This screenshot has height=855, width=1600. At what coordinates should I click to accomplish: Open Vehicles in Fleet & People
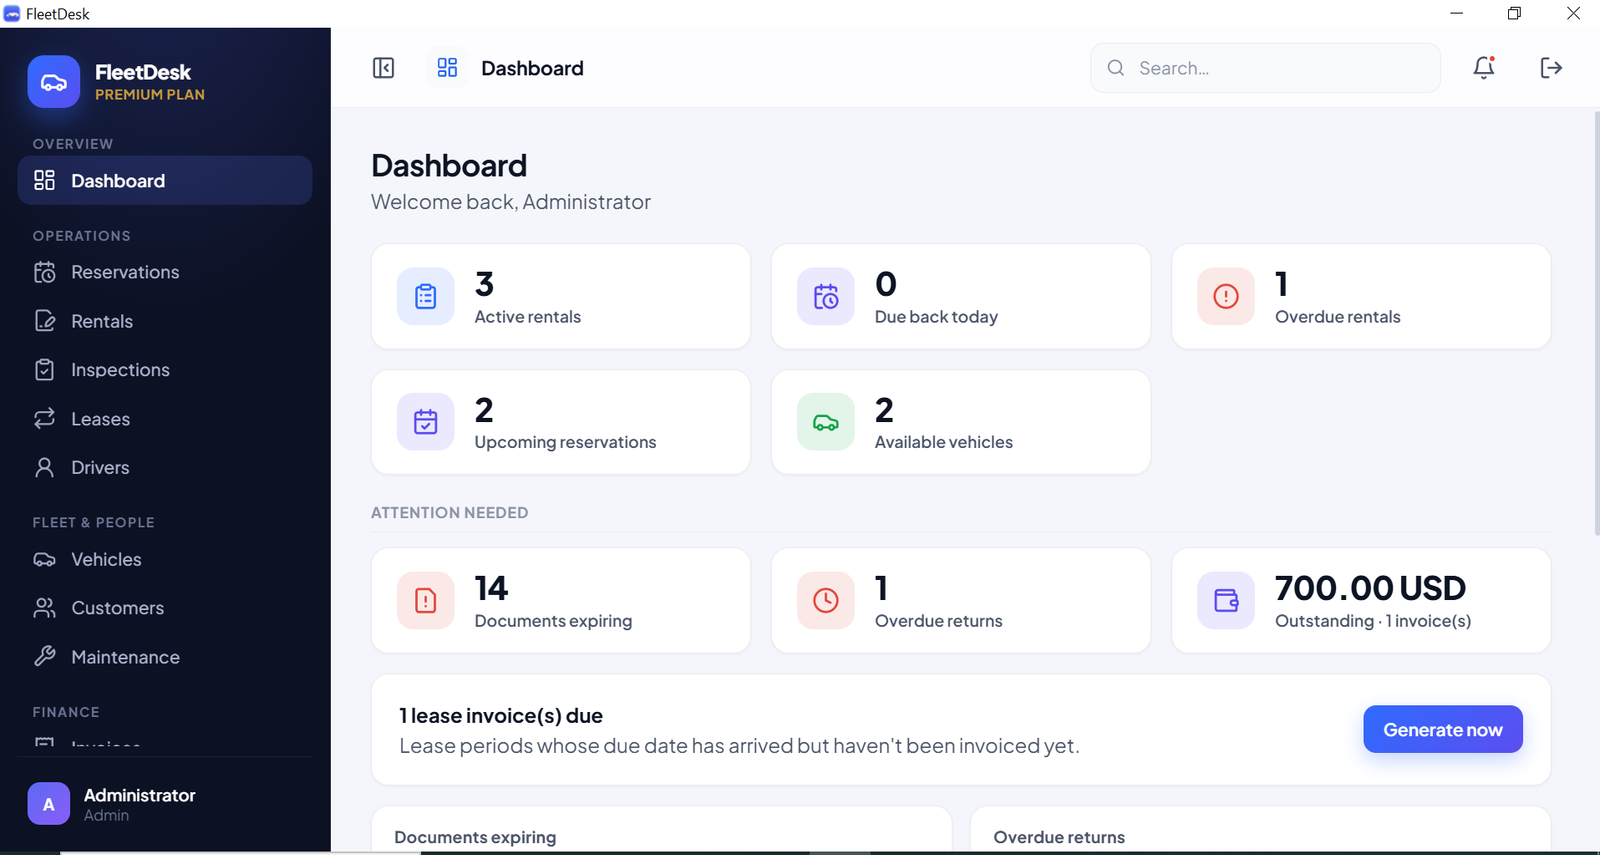click(x=165, y=559)
